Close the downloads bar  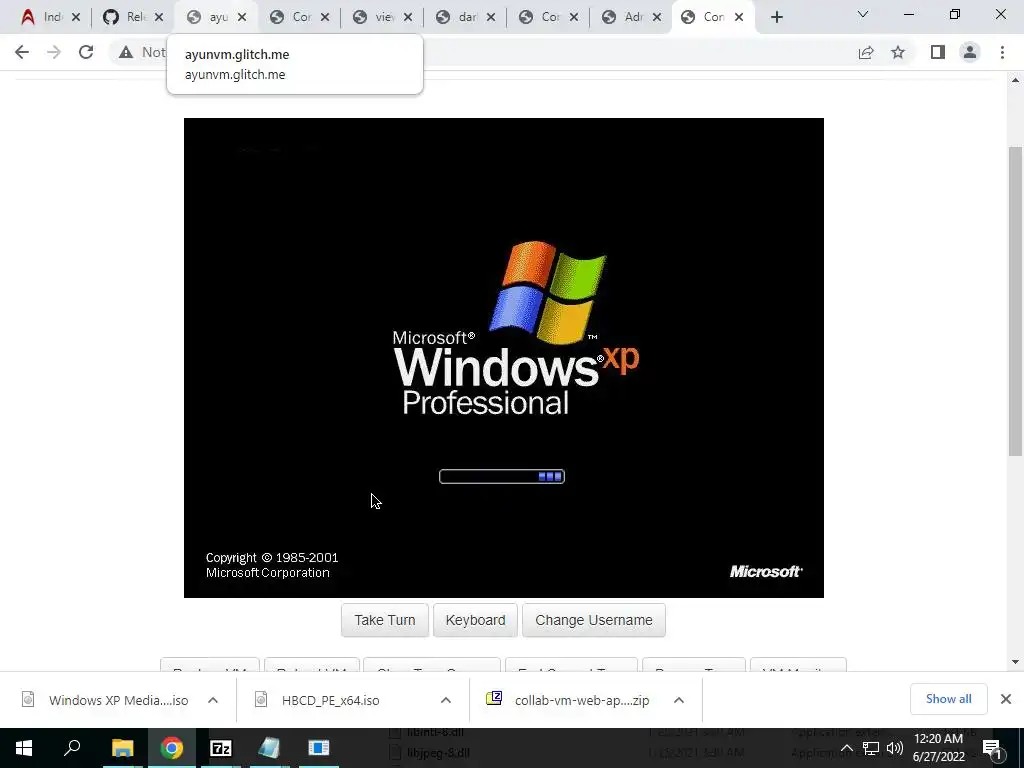click(1006, 699)
